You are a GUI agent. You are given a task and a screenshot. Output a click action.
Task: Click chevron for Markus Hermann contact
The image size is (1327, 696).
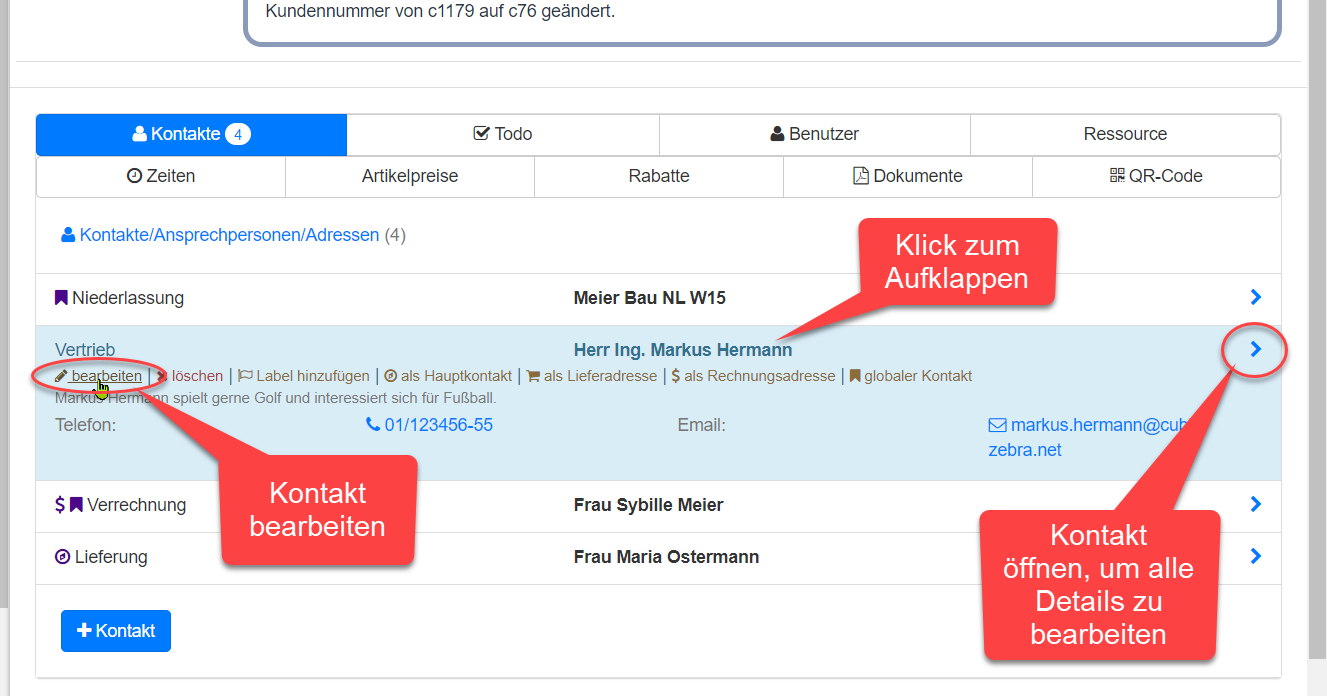click(1256, 349)
